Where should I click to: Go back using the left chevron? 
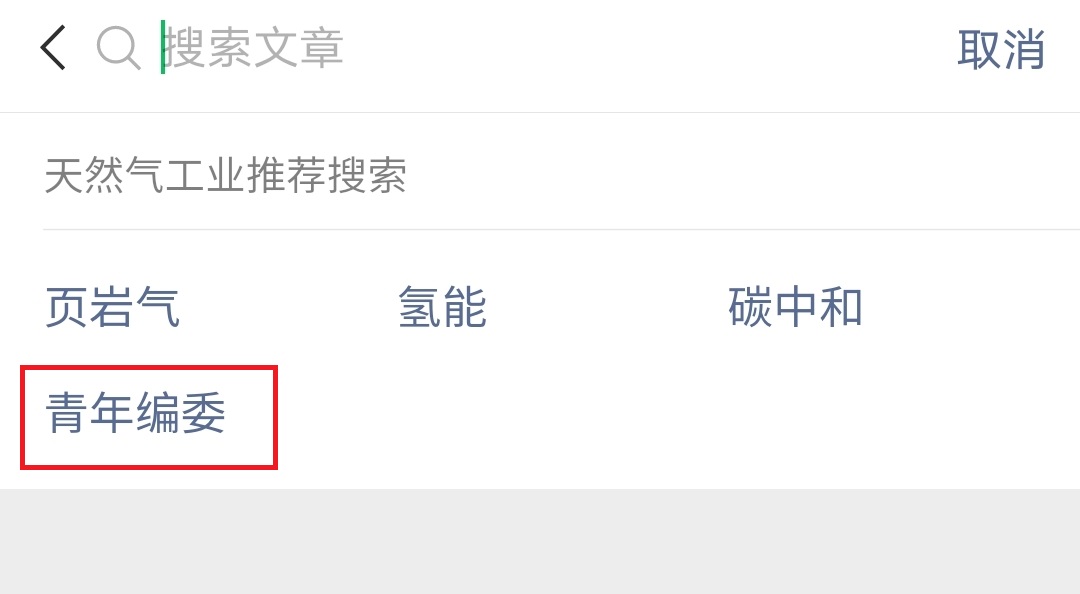click(x=53, y=48)
